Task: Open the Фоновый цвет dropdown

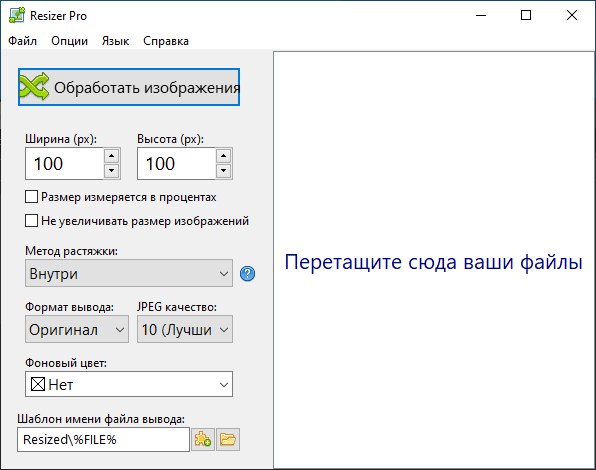Action: [129, 384]
